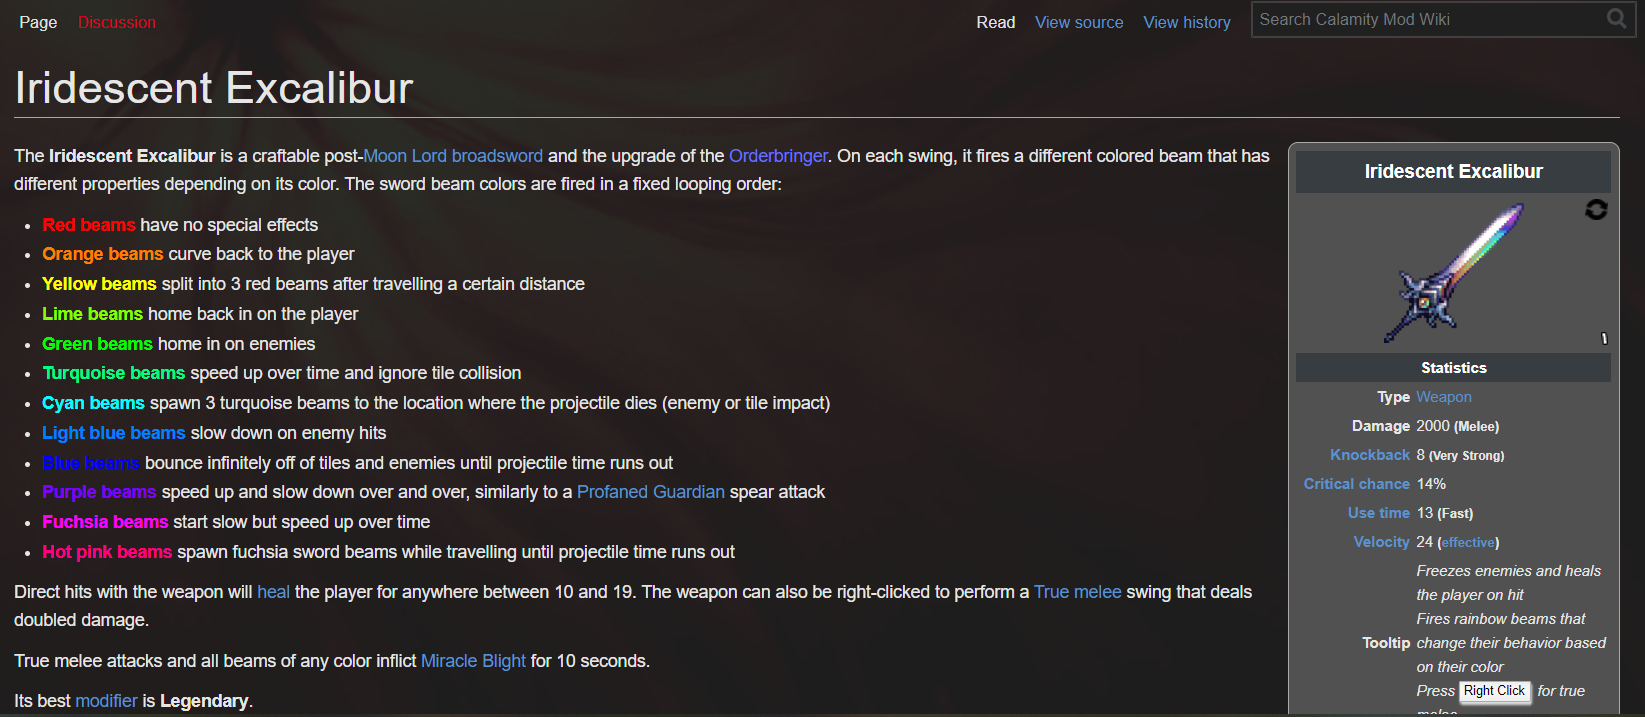
Task: Select the Read tab
Action: pyautogui.click(x=996, y=22)
